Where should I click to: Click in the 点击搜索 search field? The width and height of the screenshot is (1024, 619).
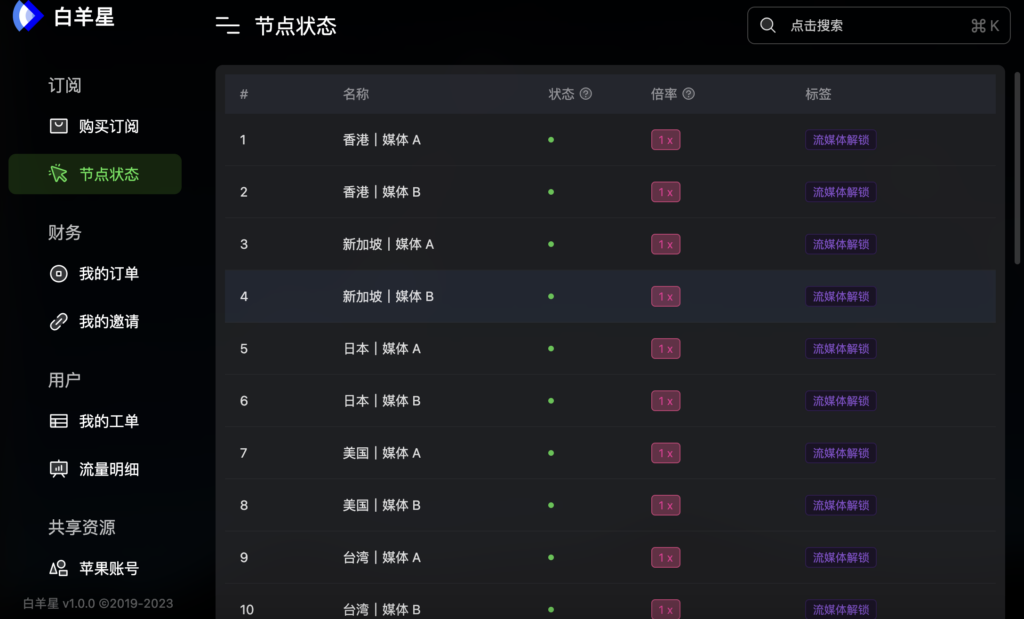pyautogui.click(x=870, y=26)
